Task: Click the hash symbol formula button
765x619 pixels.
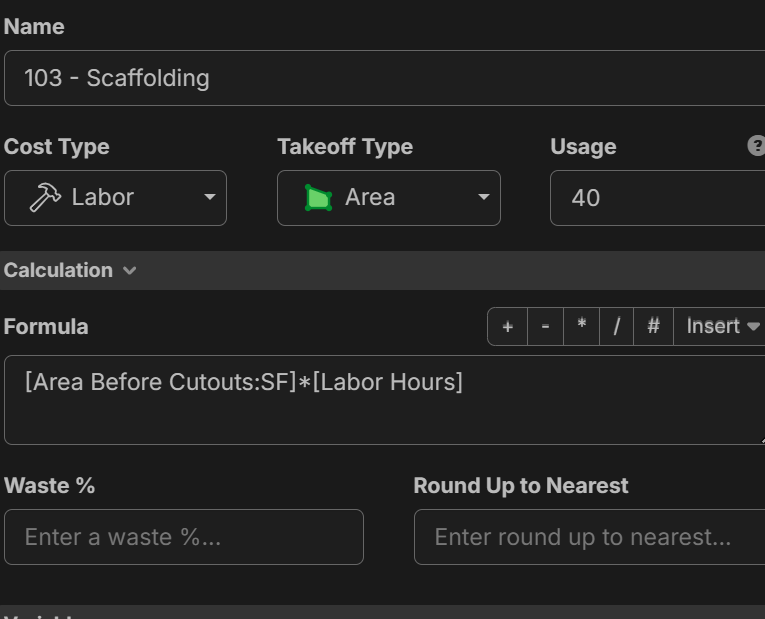Action: click(x=653, y=327)
